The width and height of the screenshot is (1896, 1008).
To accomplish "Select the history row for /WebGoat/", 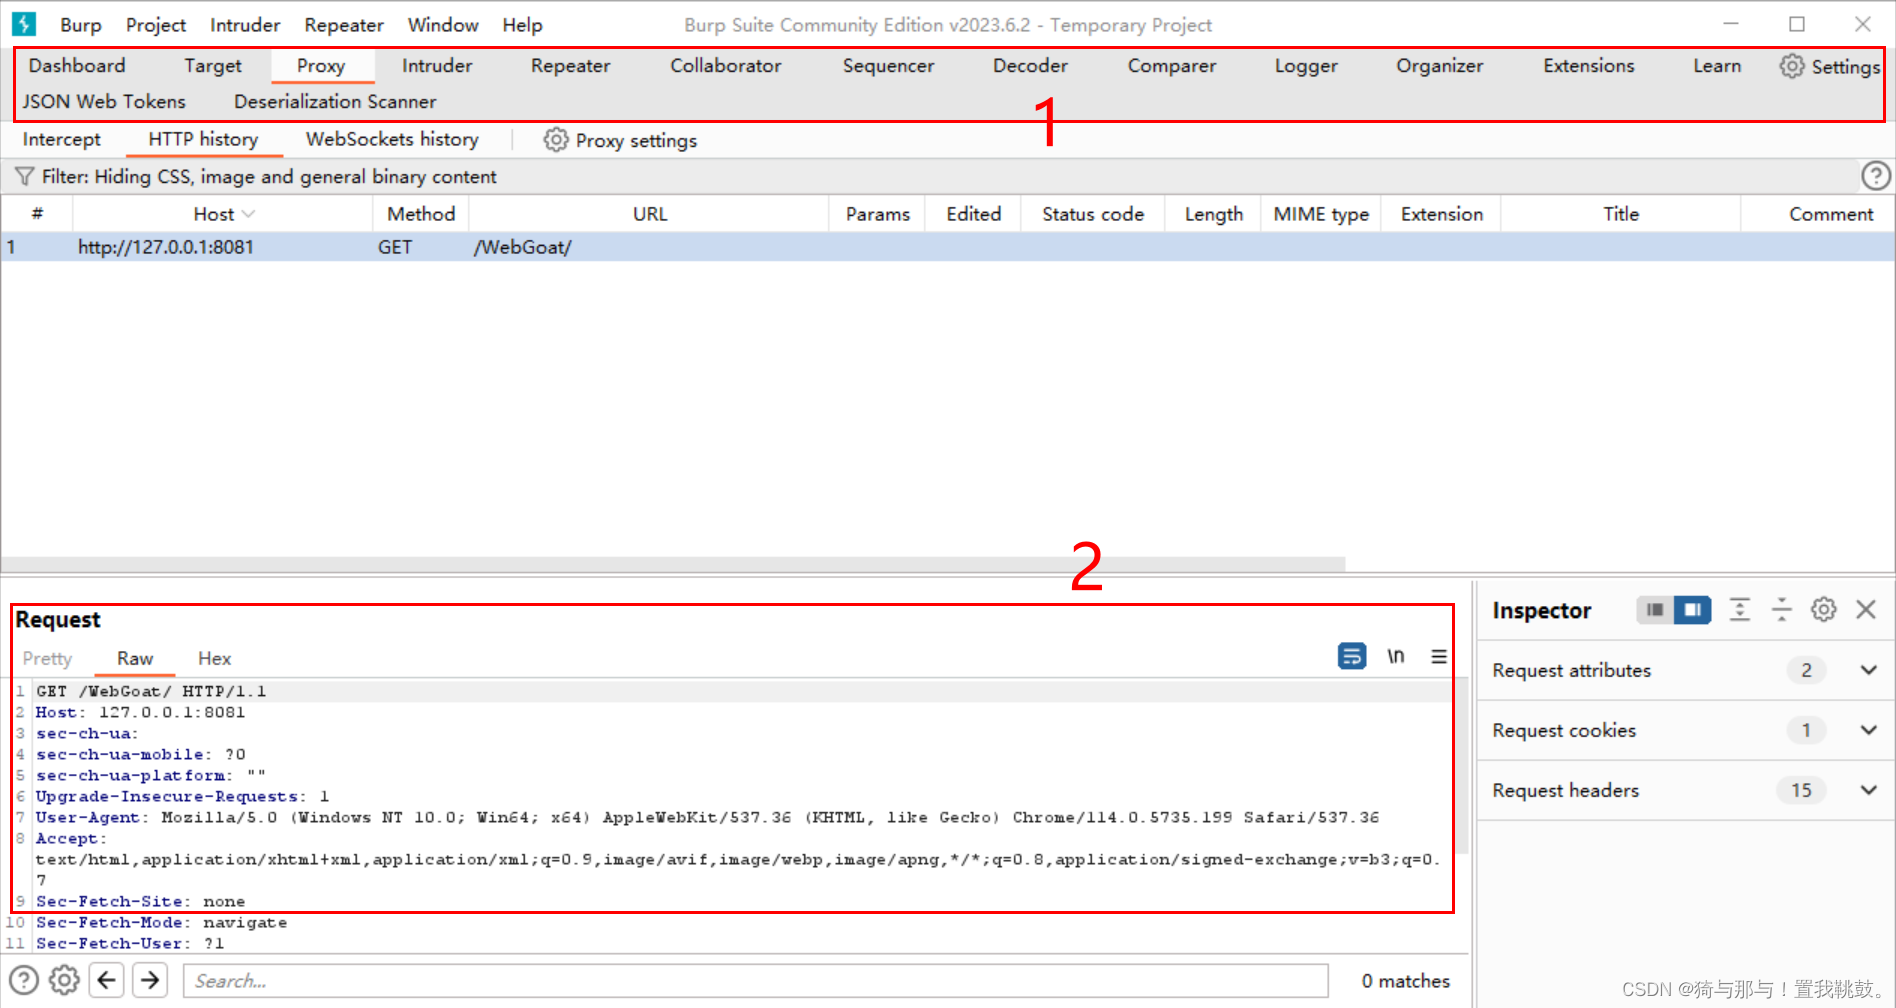I will (947, 247).
